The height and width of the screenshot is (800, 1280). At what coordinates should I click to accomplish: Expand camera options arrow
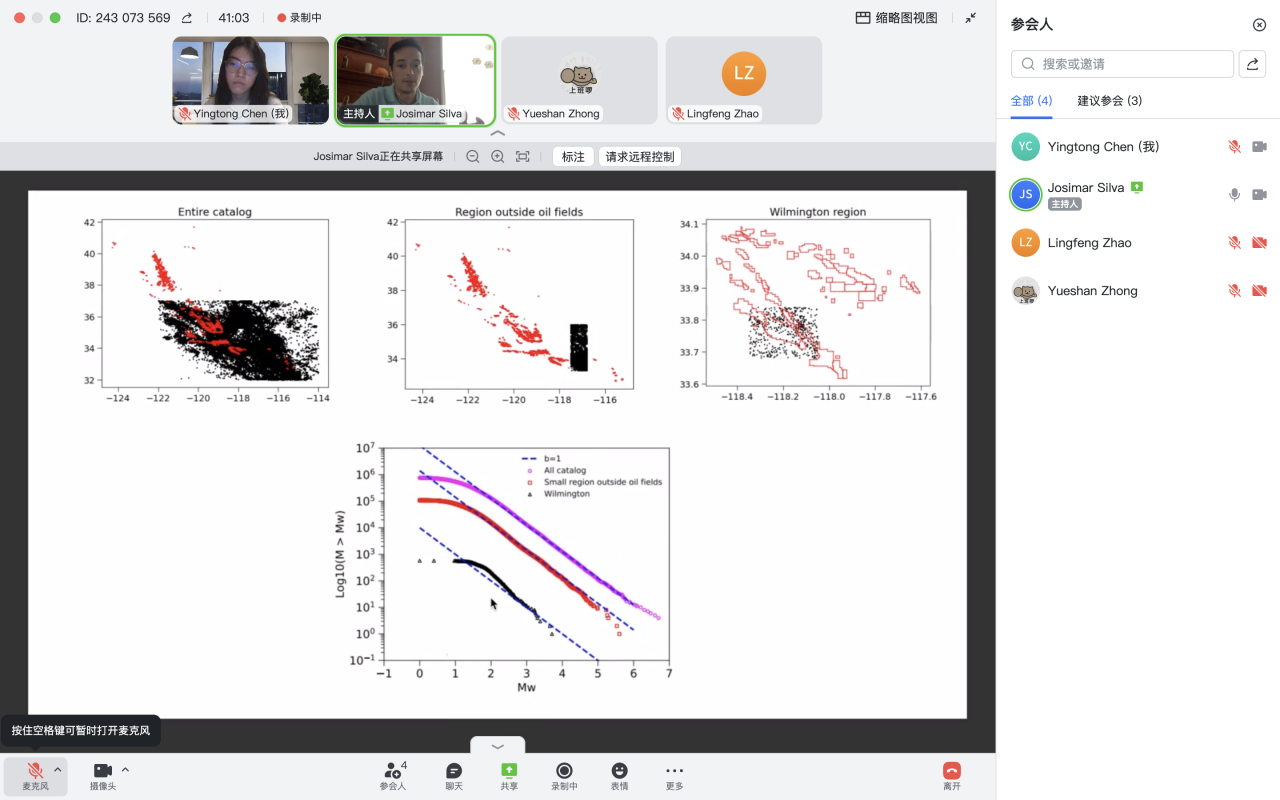(125, 769)
